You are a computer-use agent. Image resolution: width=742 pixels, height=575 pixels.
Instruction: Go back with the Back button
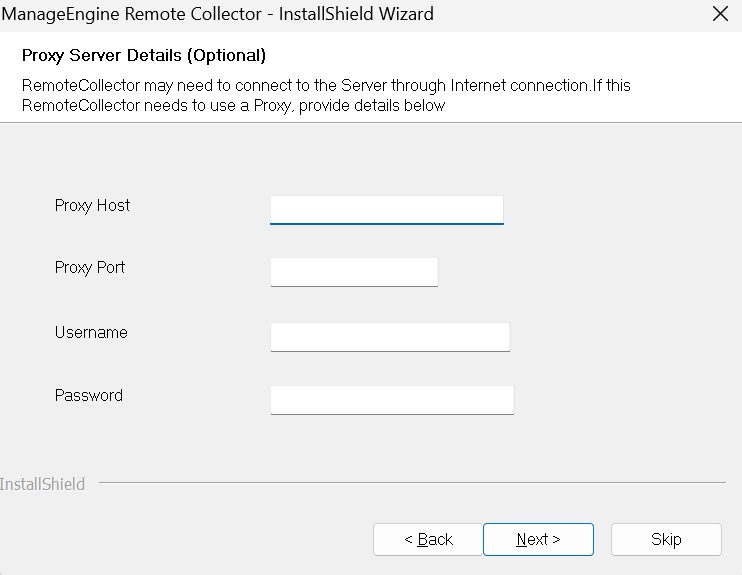(428, 539)
